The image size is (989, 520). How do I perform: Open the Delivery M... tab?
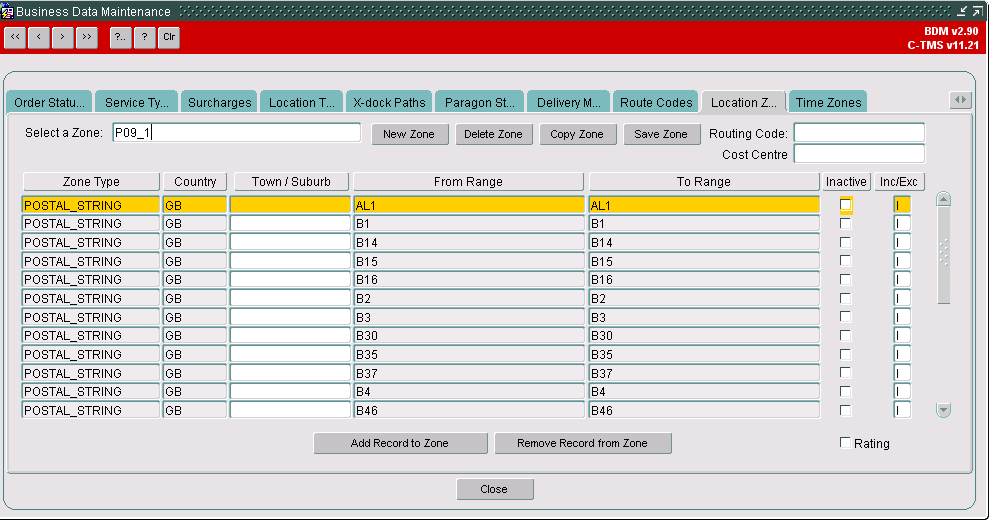pyautogui.click(x=568, y=102)
